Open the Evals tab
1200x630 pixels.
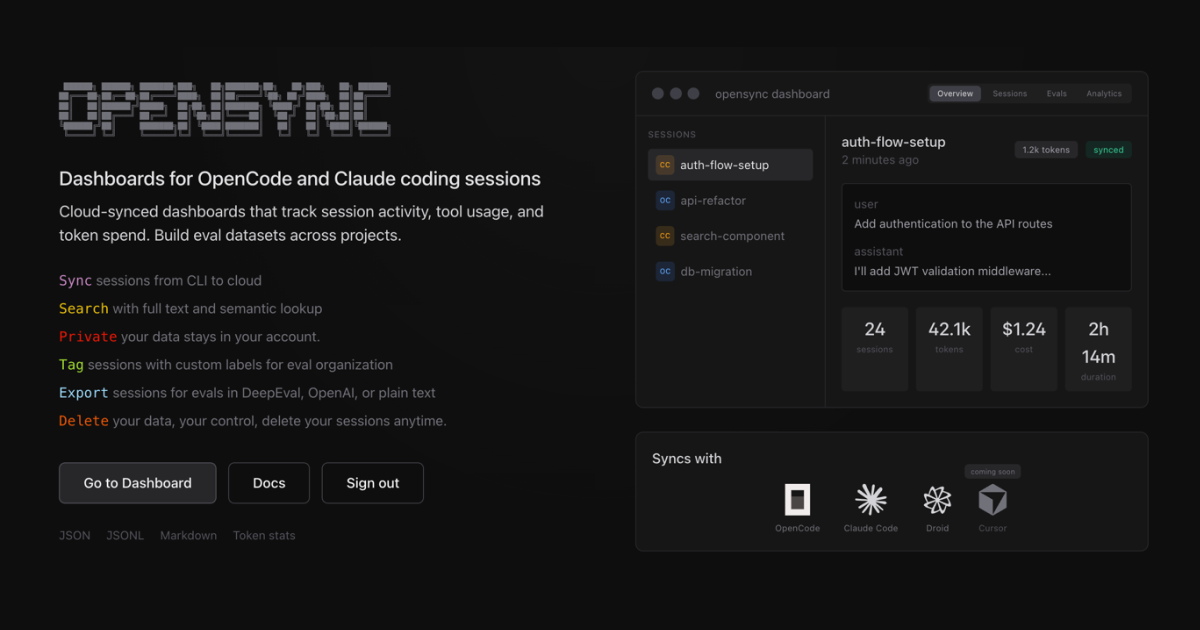click(1057, 93)
